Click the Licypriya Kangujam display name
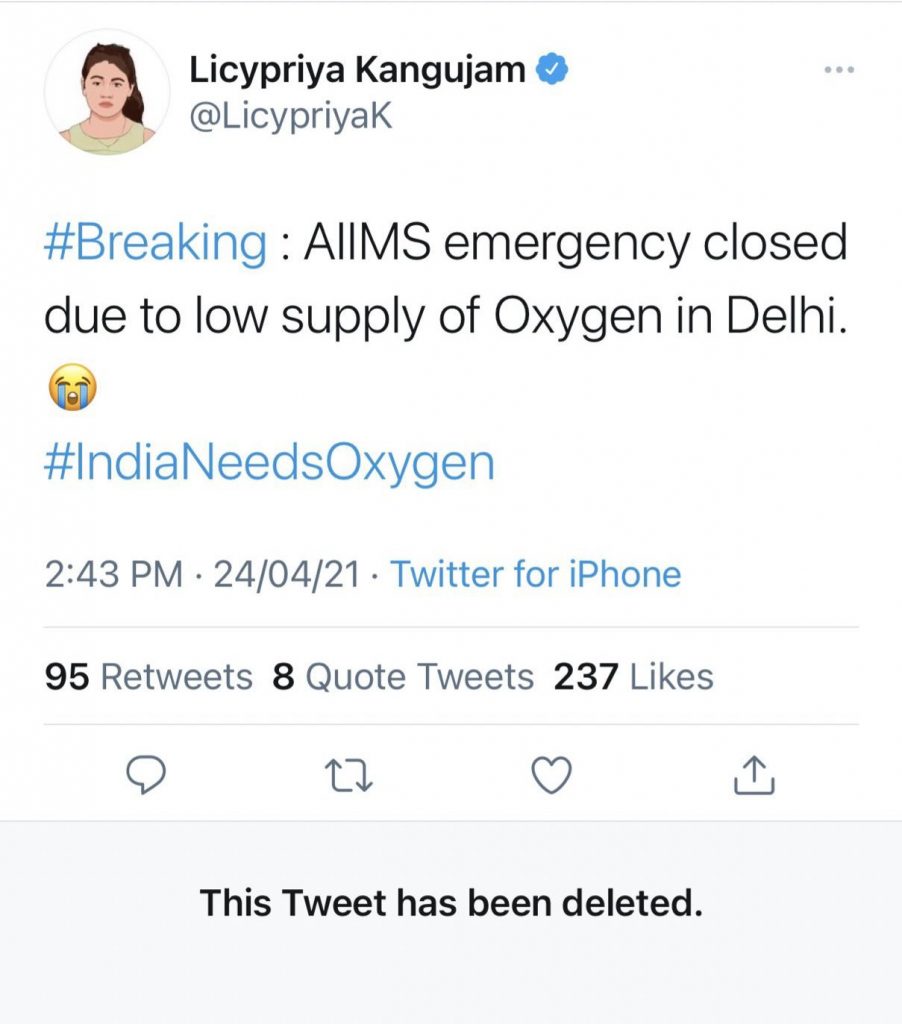The image size is (902, 1024). coord(356,70)
